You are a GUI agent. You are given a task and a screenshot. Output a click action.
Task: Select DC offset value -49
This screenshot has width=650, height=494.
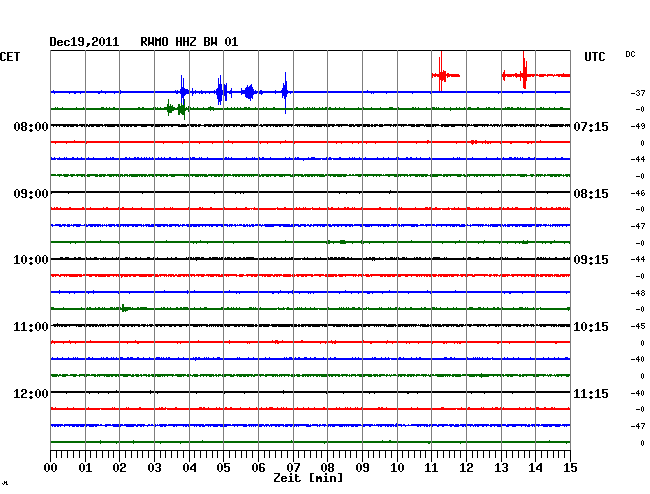tap(638, 126)
